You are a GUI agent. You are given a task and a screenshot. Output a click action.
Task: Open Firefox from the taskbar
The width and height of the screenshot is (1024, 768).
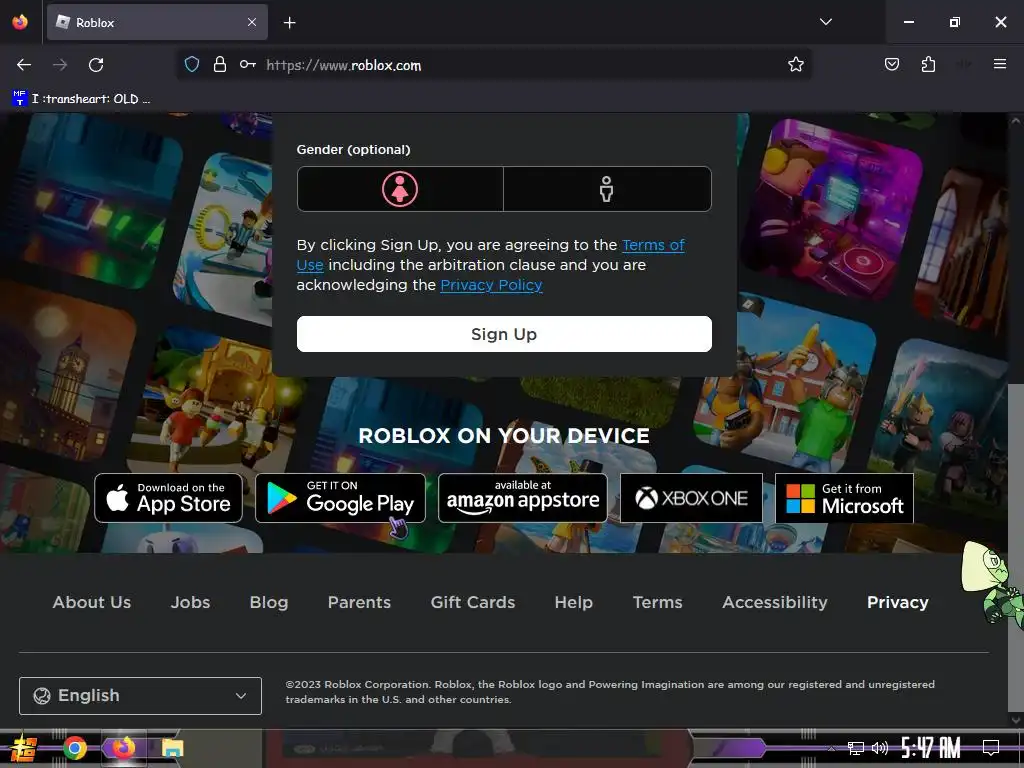click(123, 748)
